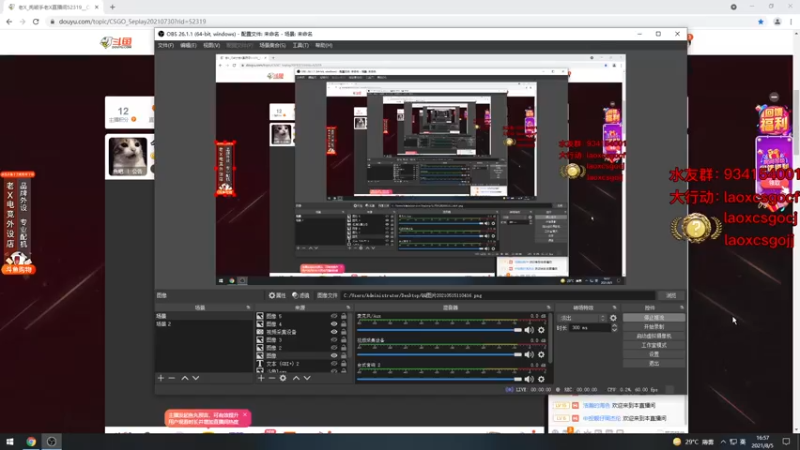The height and width of the screenshot is (450, 800).
Task: Adjust first mixer channel volume slider
Action: click(439, 330)
